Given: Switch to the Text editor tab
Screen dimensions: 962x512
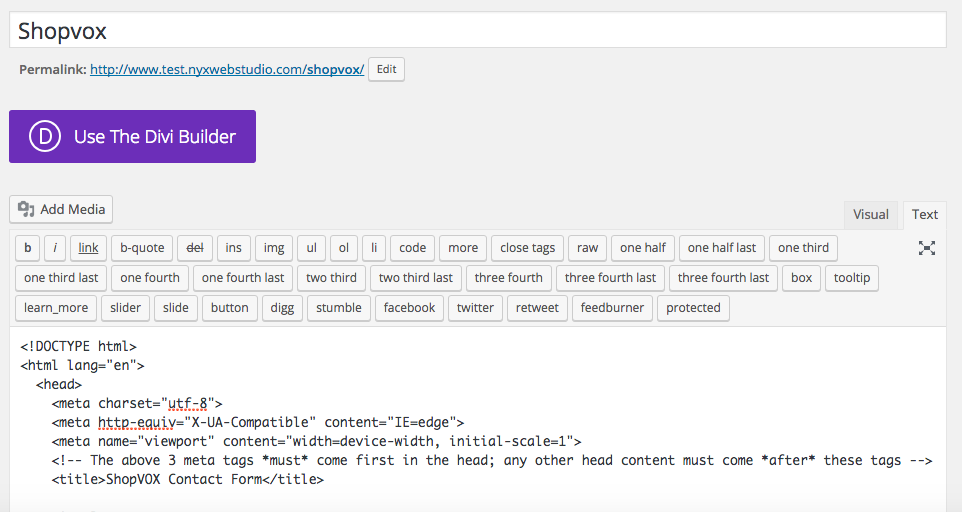Looking at the screenshot, I should pos(925,215).
